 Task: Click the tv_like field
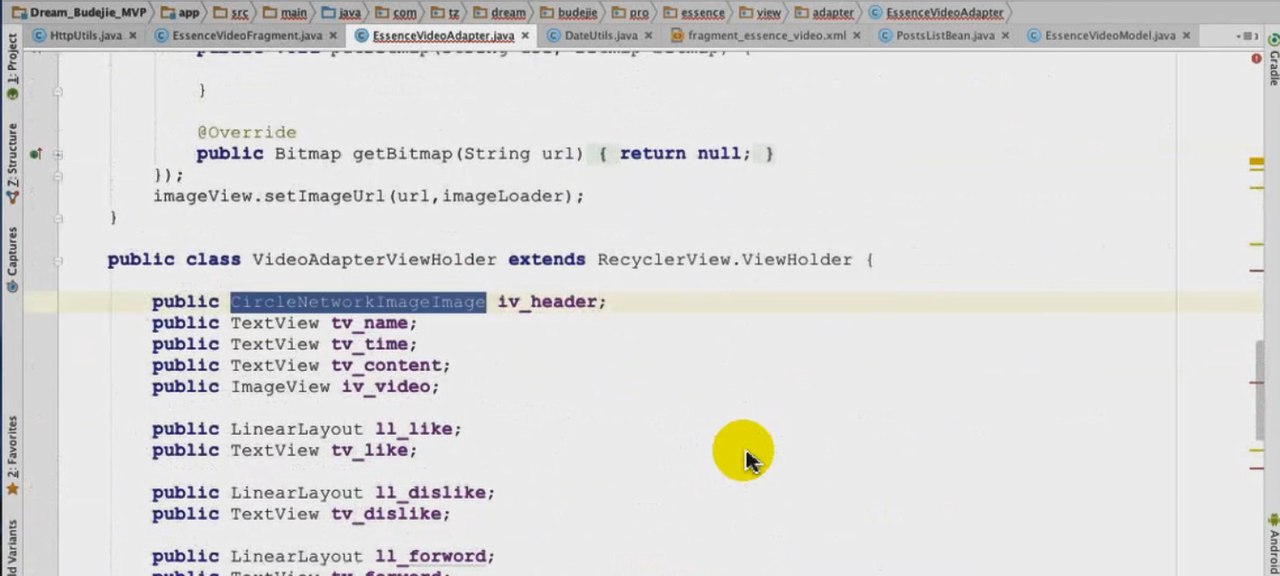click(370, 451)
